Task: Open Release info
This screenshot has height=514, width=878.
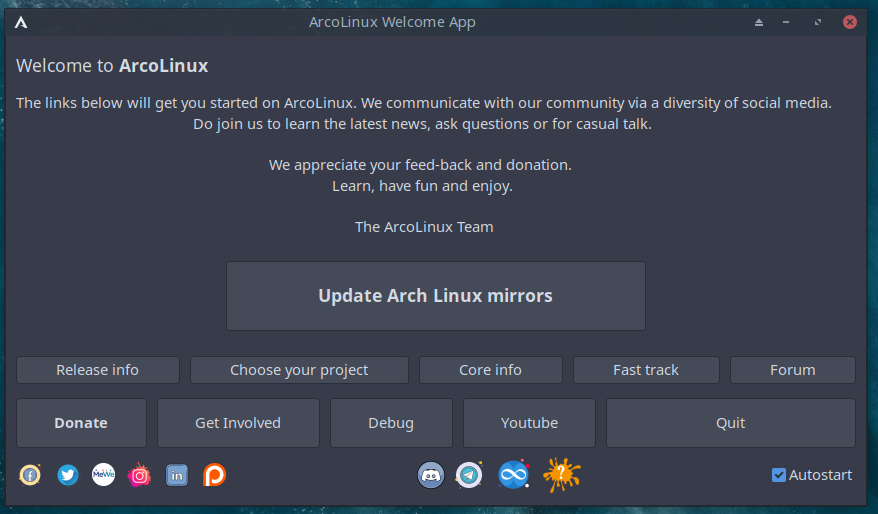Action: (x=98, y=370)
